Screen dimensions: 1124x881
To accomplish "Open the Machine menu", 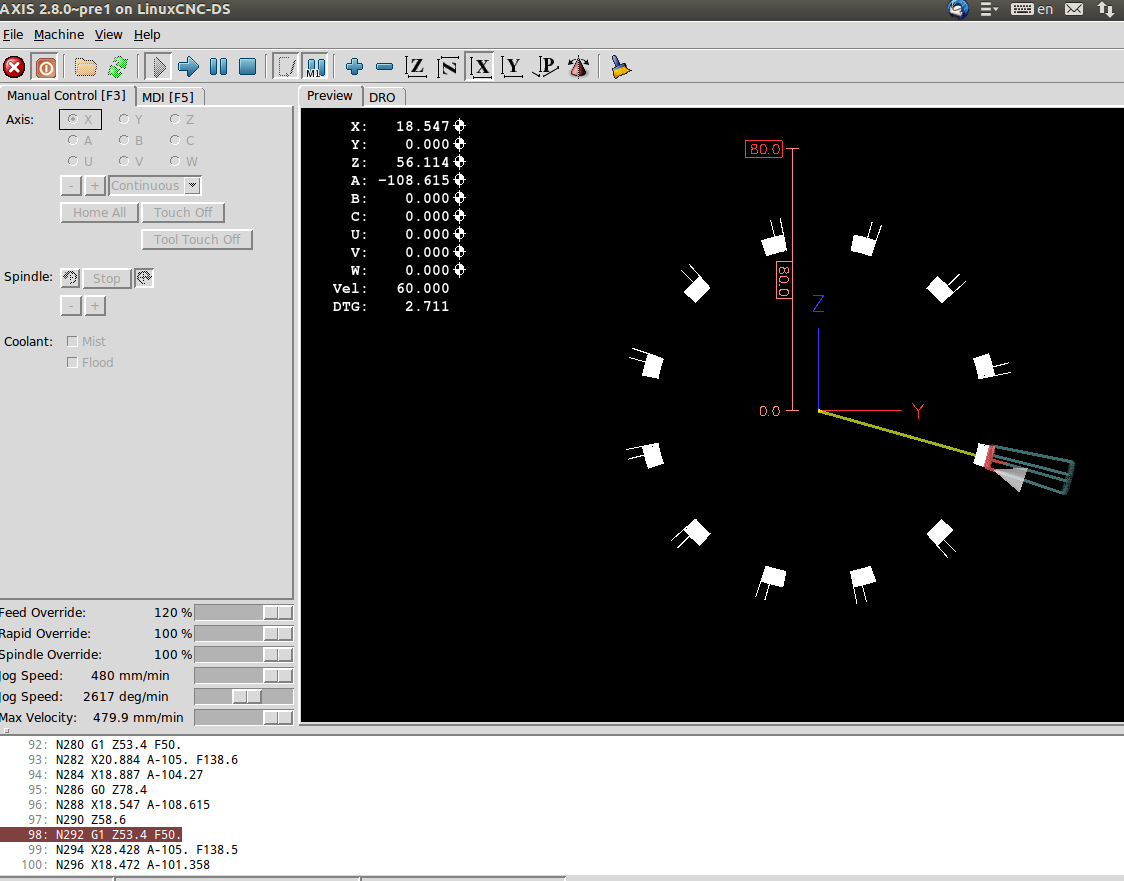I will pos(59,34).
